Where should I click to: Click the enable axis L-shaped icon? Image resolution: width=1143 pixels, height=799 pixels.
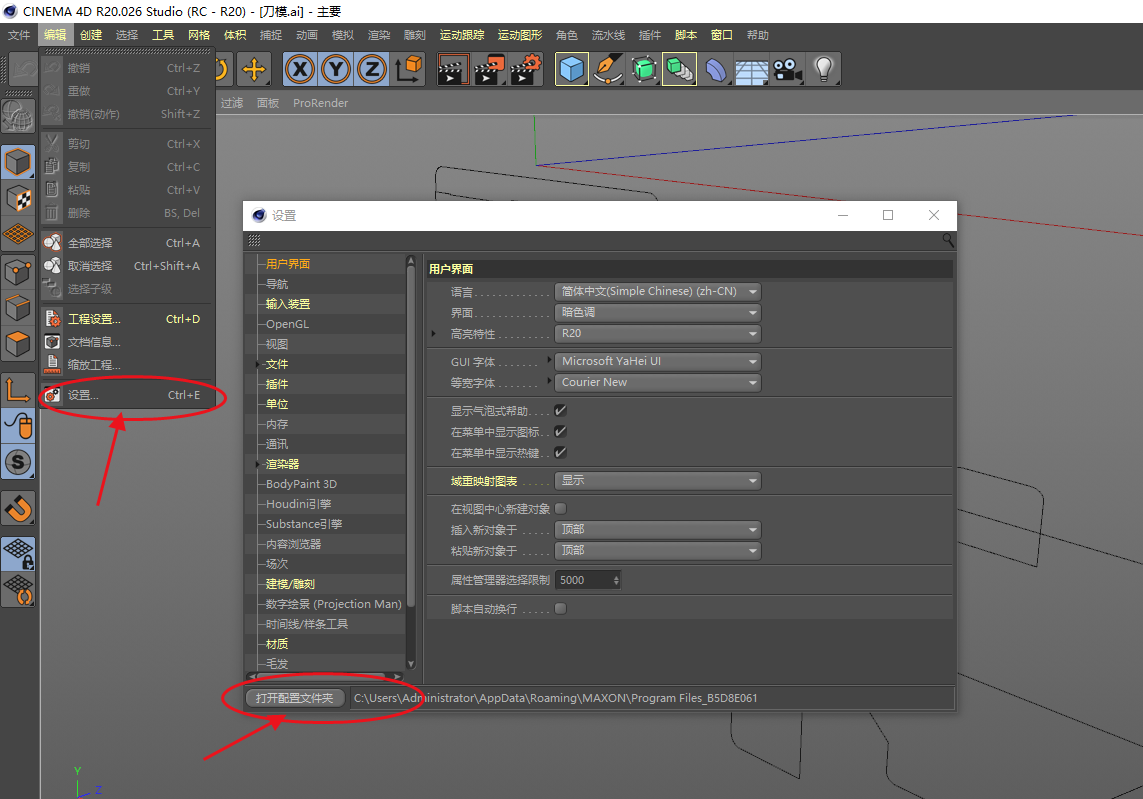point(18,390)
